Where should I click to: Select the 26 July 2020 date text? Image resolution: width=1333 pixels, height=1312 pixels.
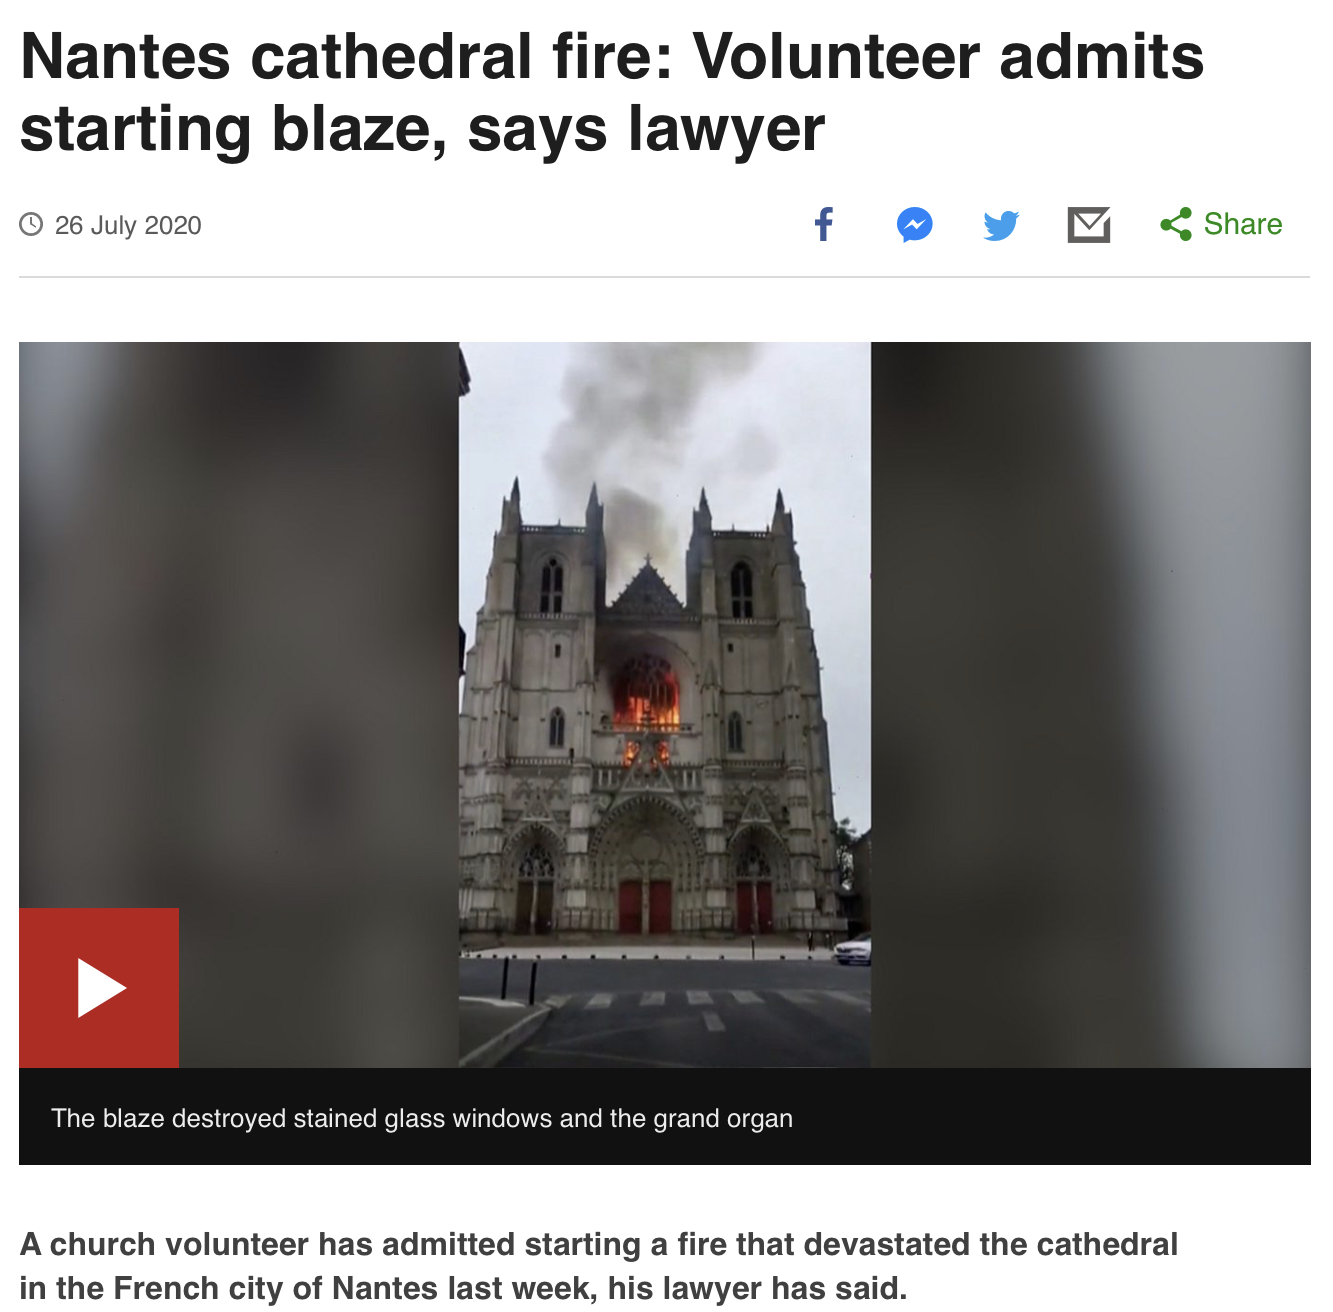[128, 226]
